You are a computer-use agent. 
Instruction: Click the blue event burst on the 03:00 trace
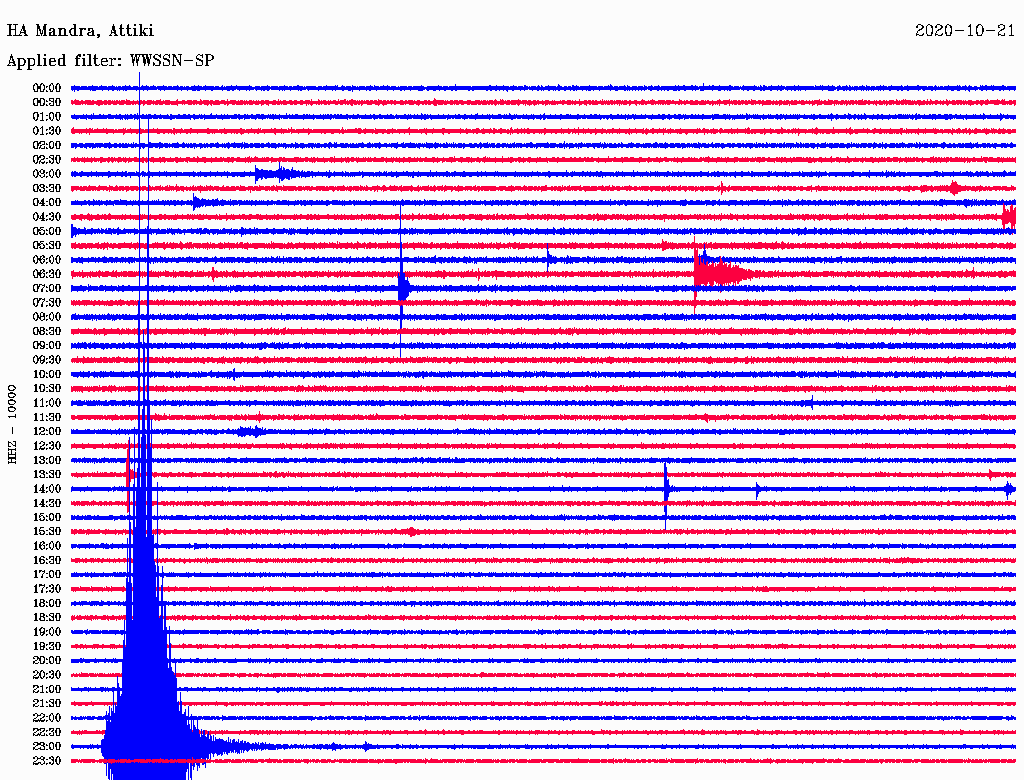click(280, 174)
